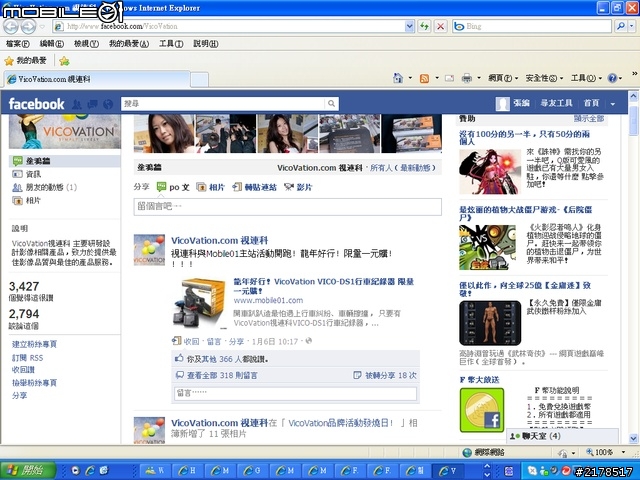The width and height of the screenshot is (640, 480).
Task: Click the 尋友工具 find friends link
Action: [x=556, y=104]
